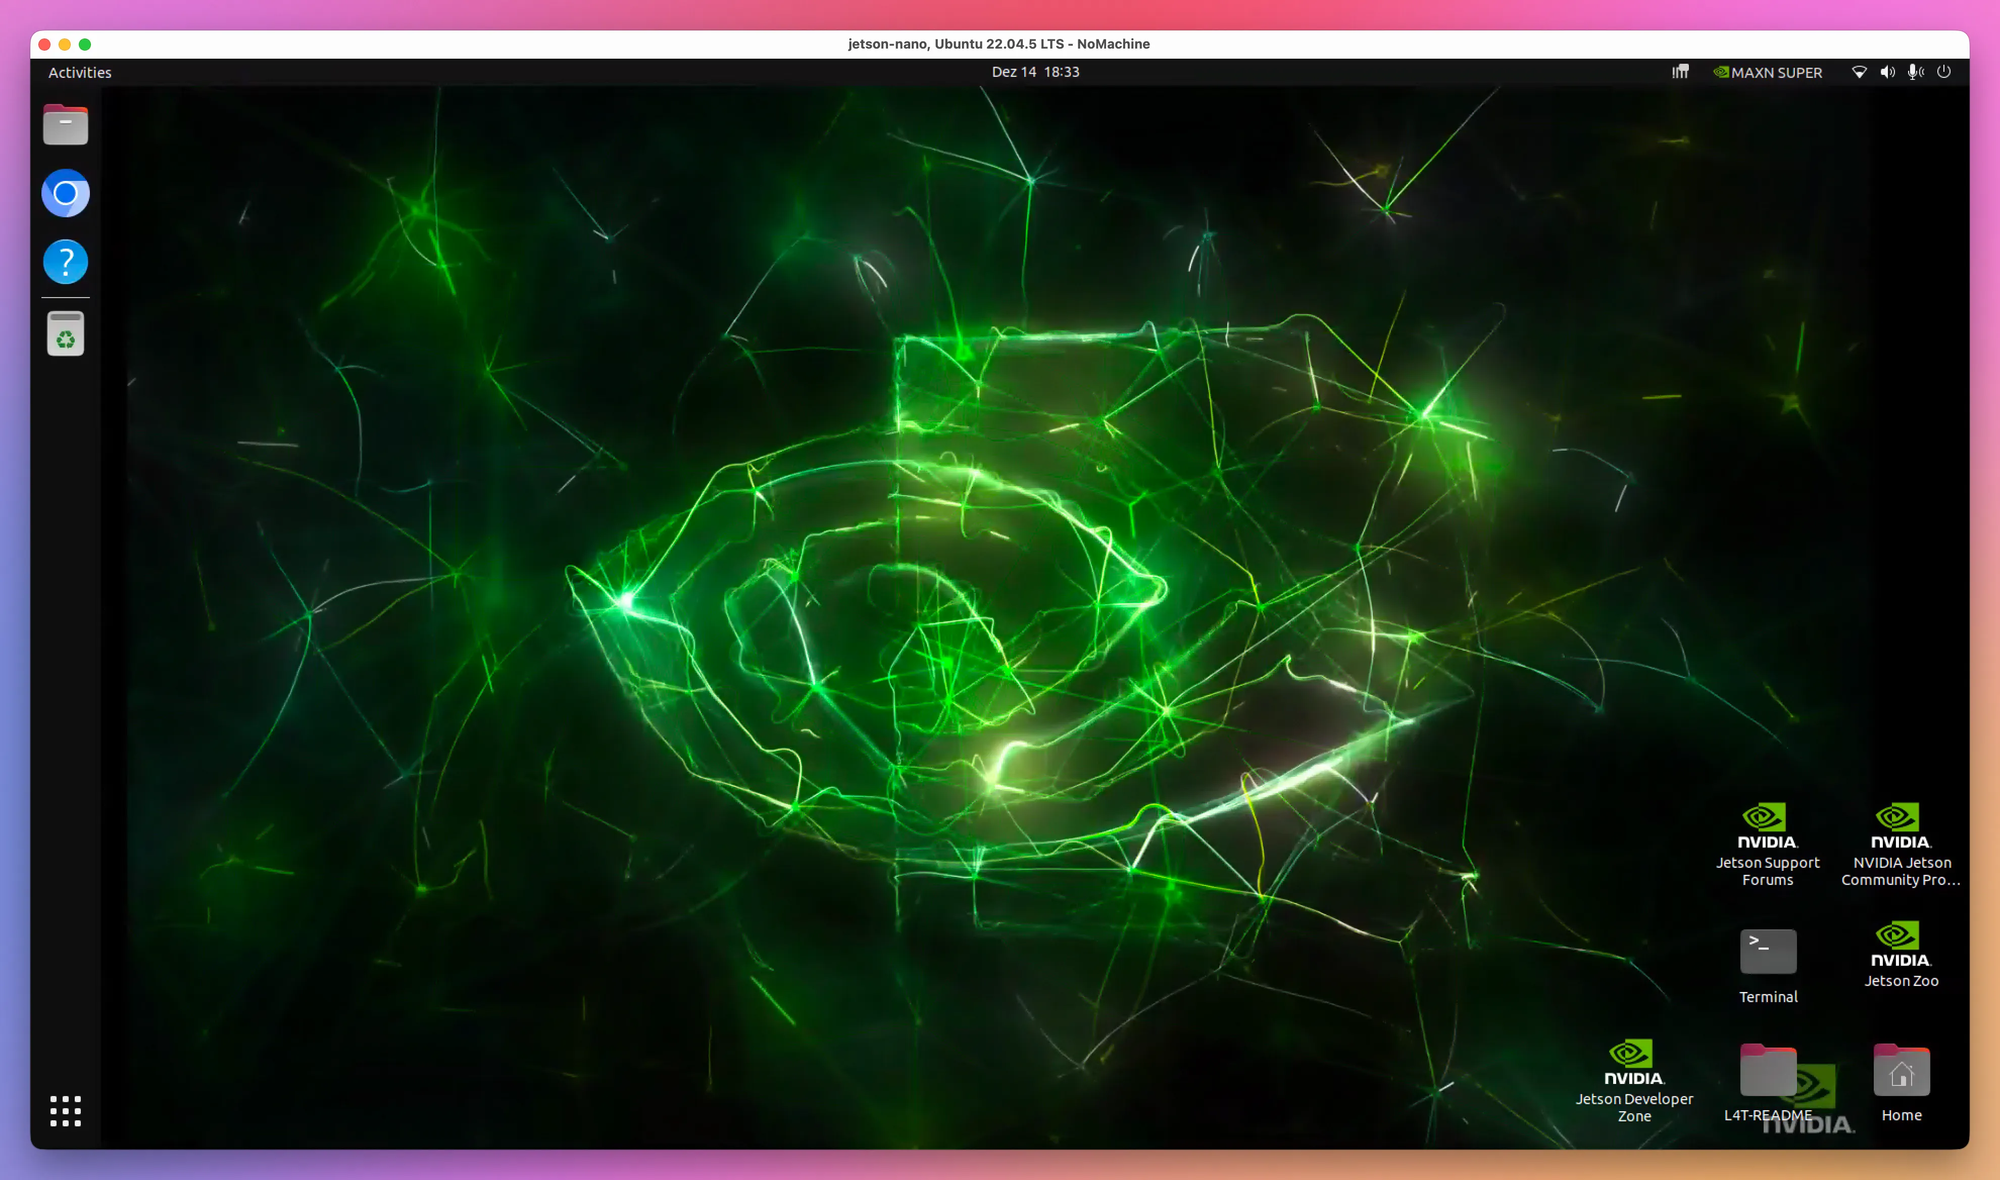Screen dimensions: 2000x1180
Task: Open the Files app in the dock
Action: click(x=65, y=125)
